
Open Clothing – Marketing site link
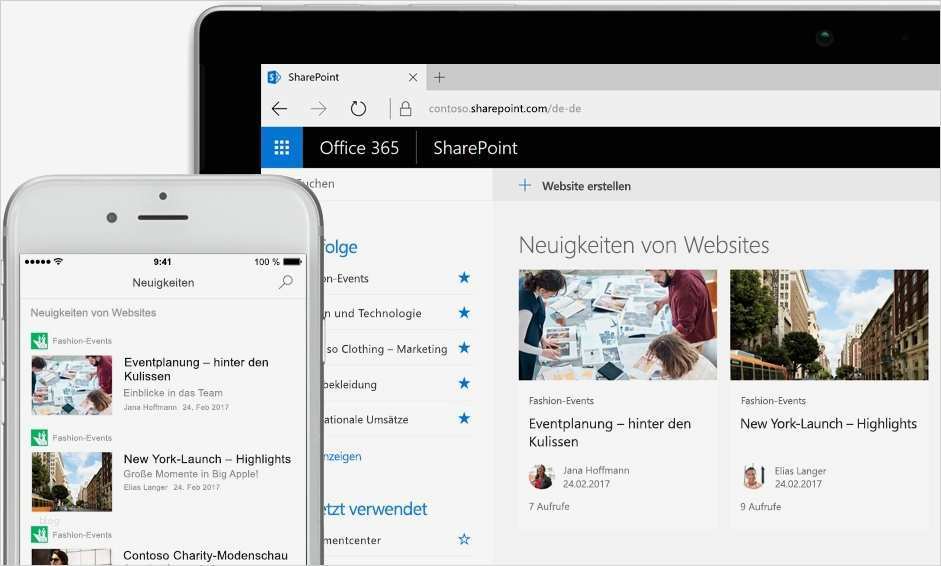[x=387, y=349]
